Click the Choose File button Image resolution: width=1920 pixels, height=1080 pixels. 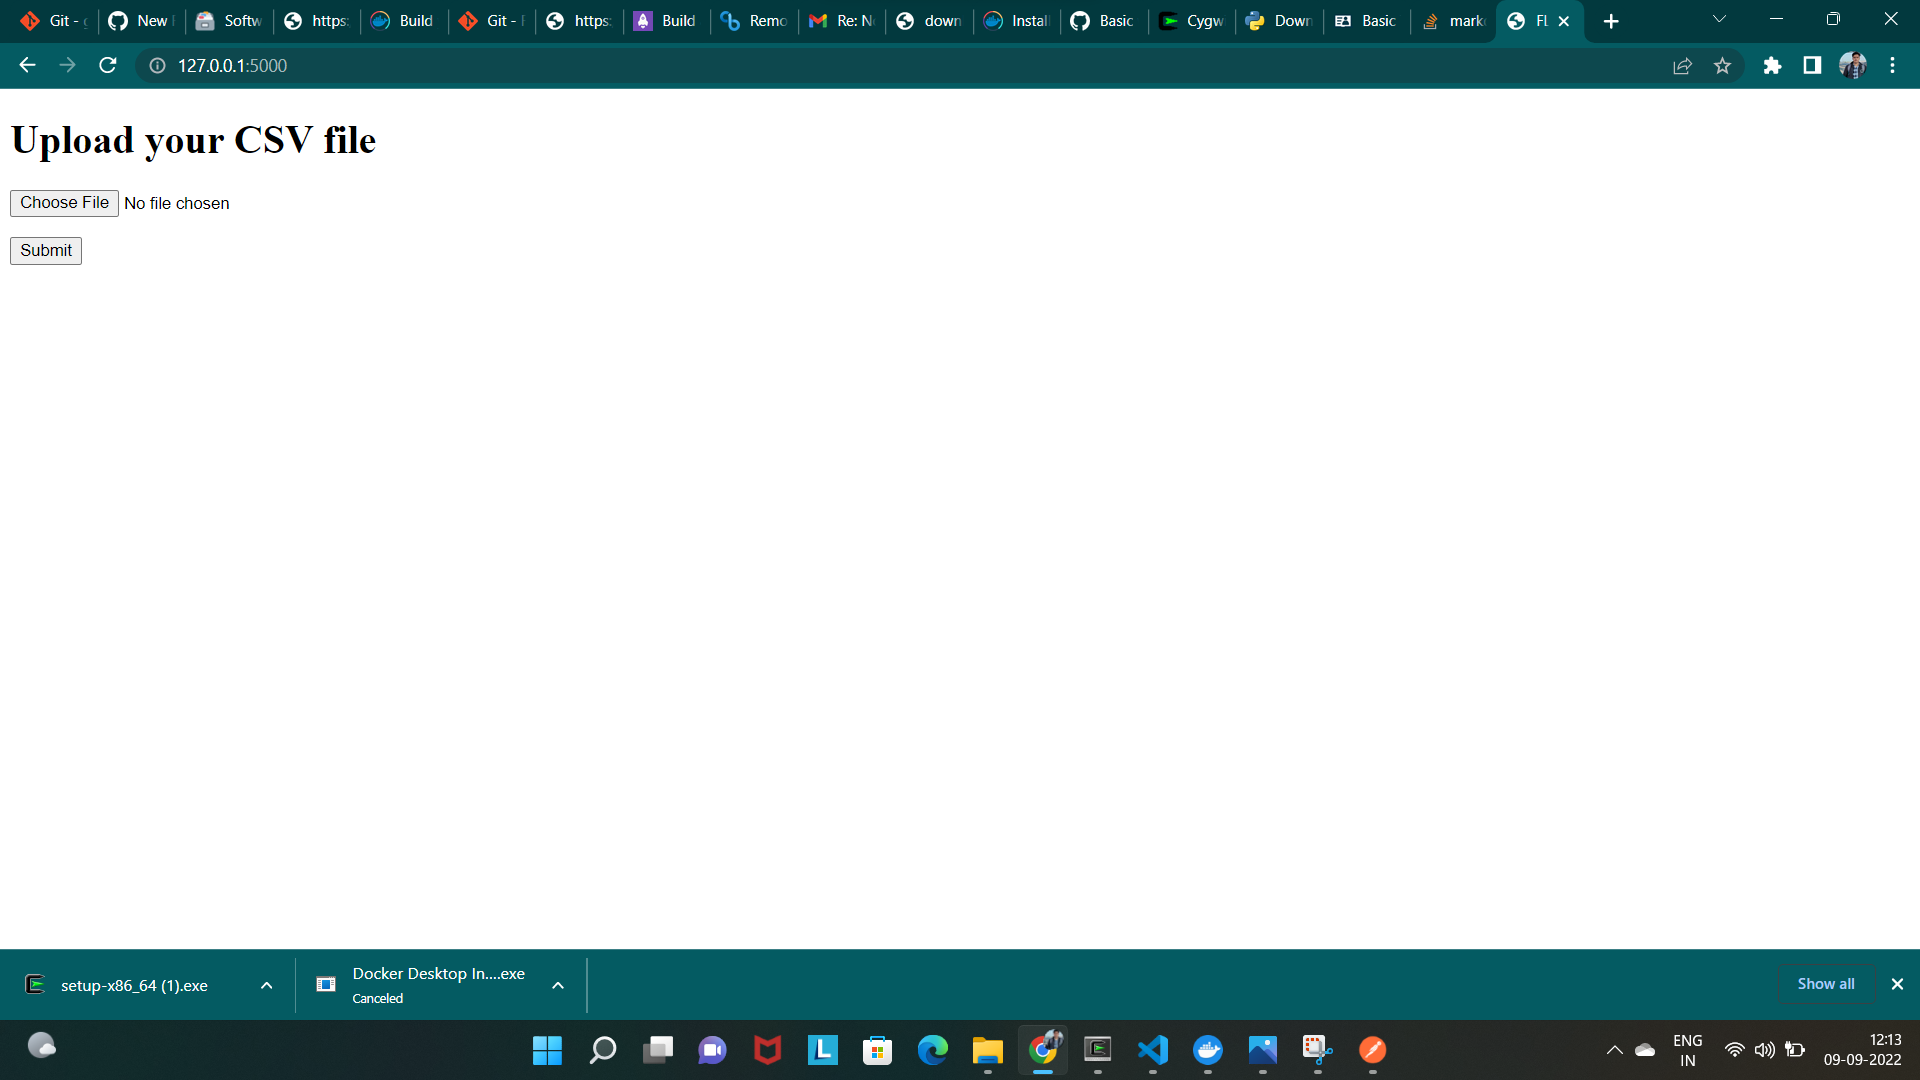(64, 203)
